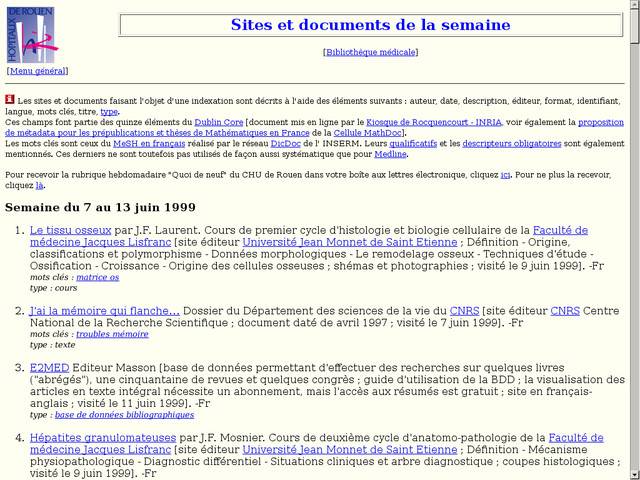This screenshot has width=640, height=480.
Task: Open the E2MED link
Action: [x=49, y=368]
